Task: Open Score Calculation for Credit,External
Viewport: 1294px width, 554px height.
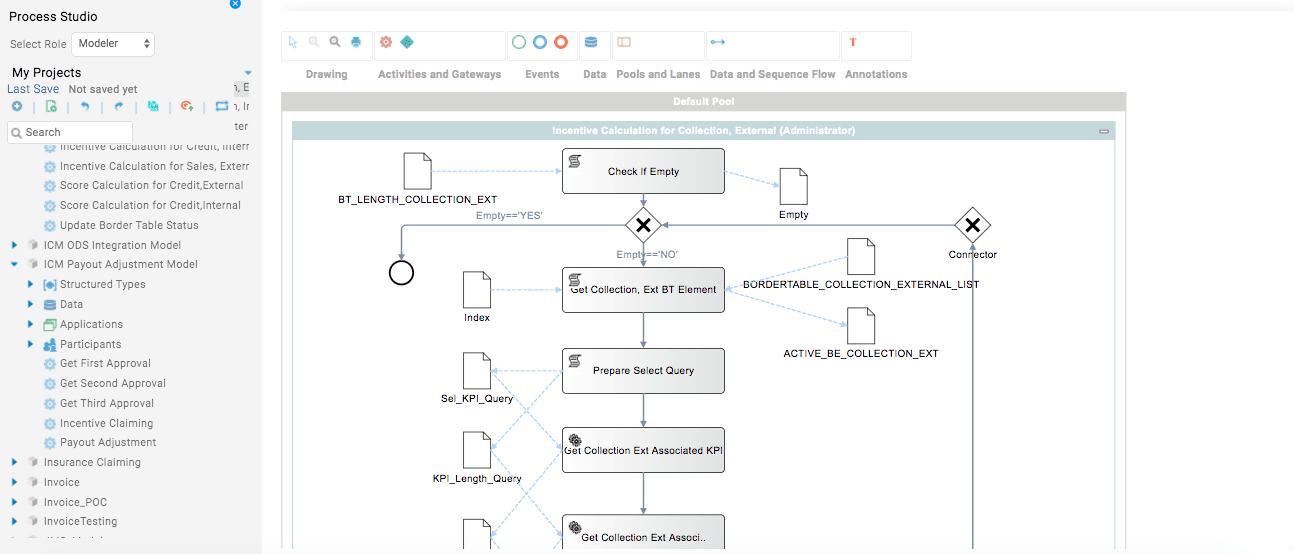Action: point(151,185)
